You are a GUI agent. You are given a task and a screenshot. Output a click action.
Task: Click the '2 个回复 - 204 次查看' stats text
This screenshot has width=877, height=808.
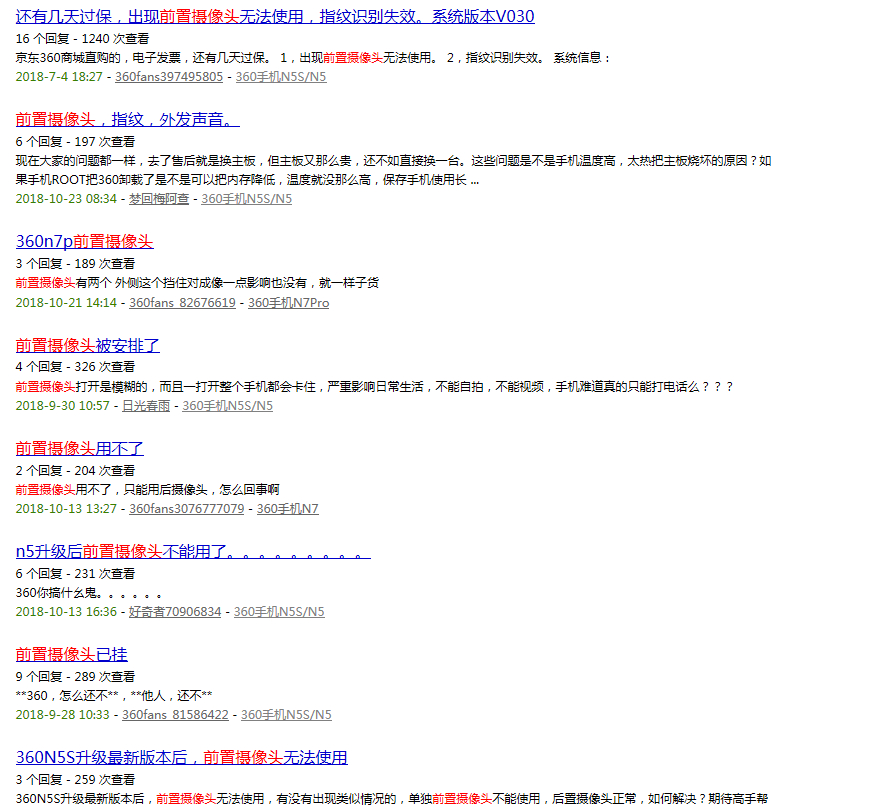click(x=76, y=470)
